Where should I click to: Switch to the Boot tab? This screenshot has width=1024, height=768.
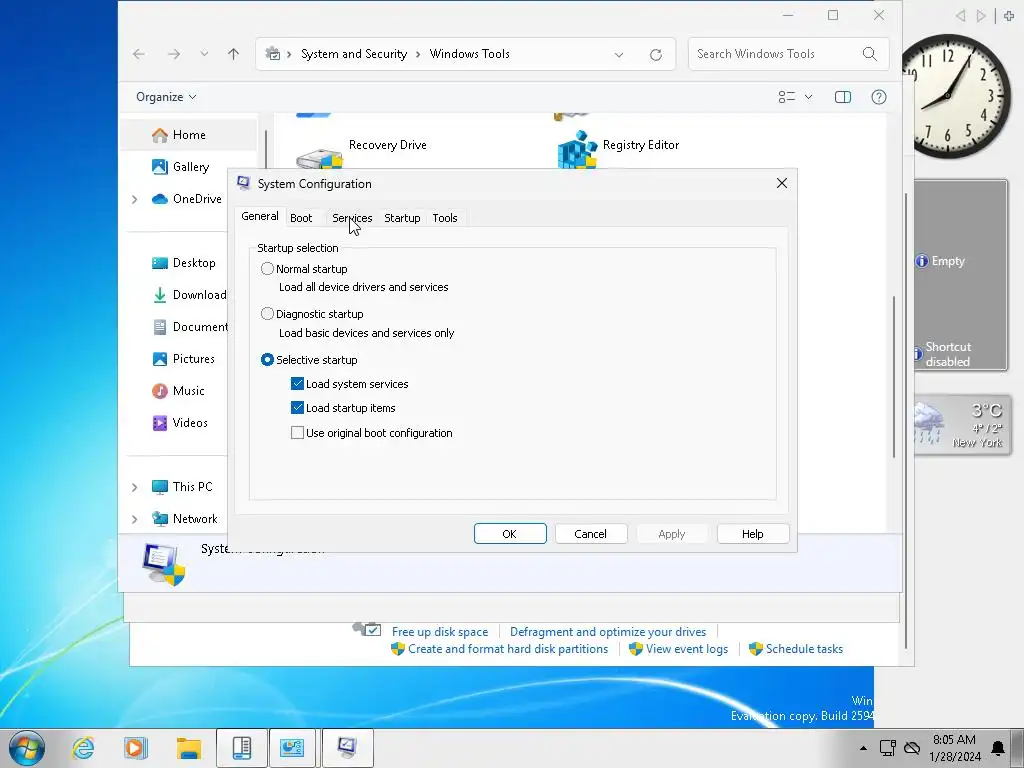point(301,218)
